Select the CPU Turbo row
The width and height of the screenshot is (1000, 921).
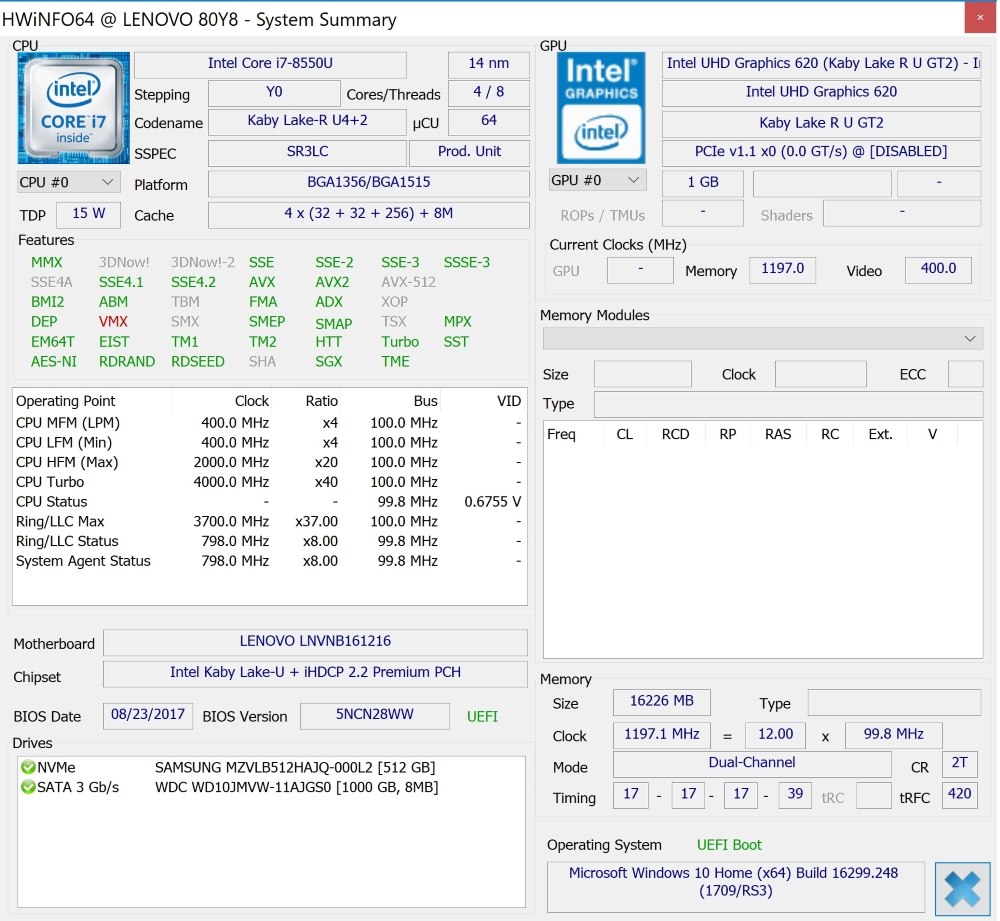[x=268, y=482]
